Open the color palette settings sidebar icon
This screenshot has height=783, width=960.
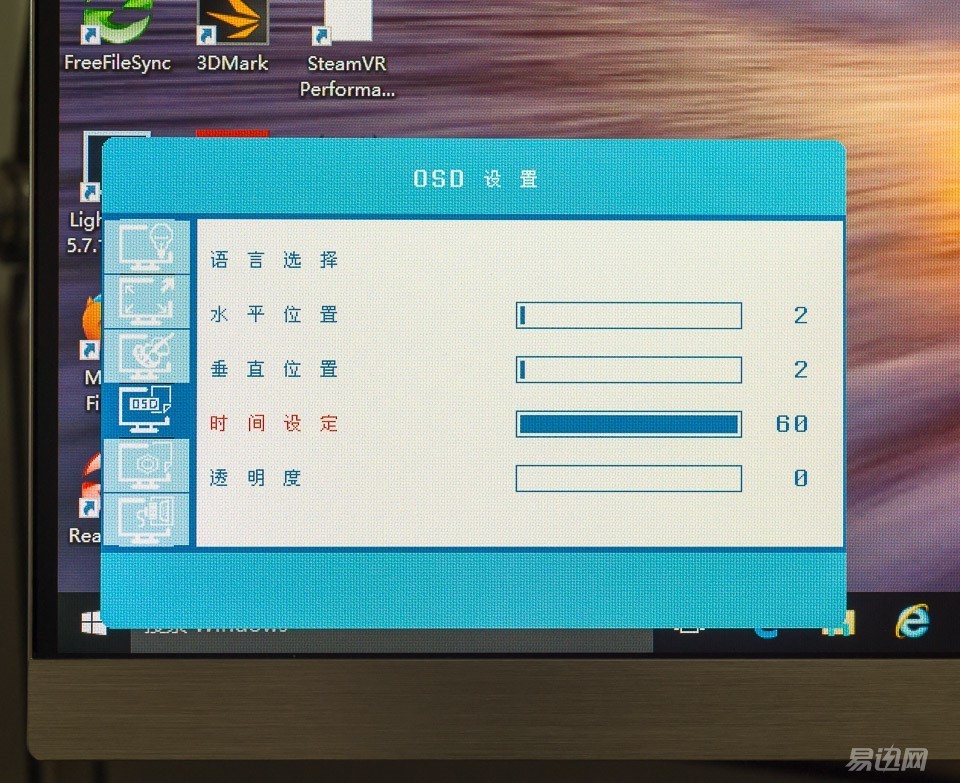pyautogui.click(x=147, y=355)
